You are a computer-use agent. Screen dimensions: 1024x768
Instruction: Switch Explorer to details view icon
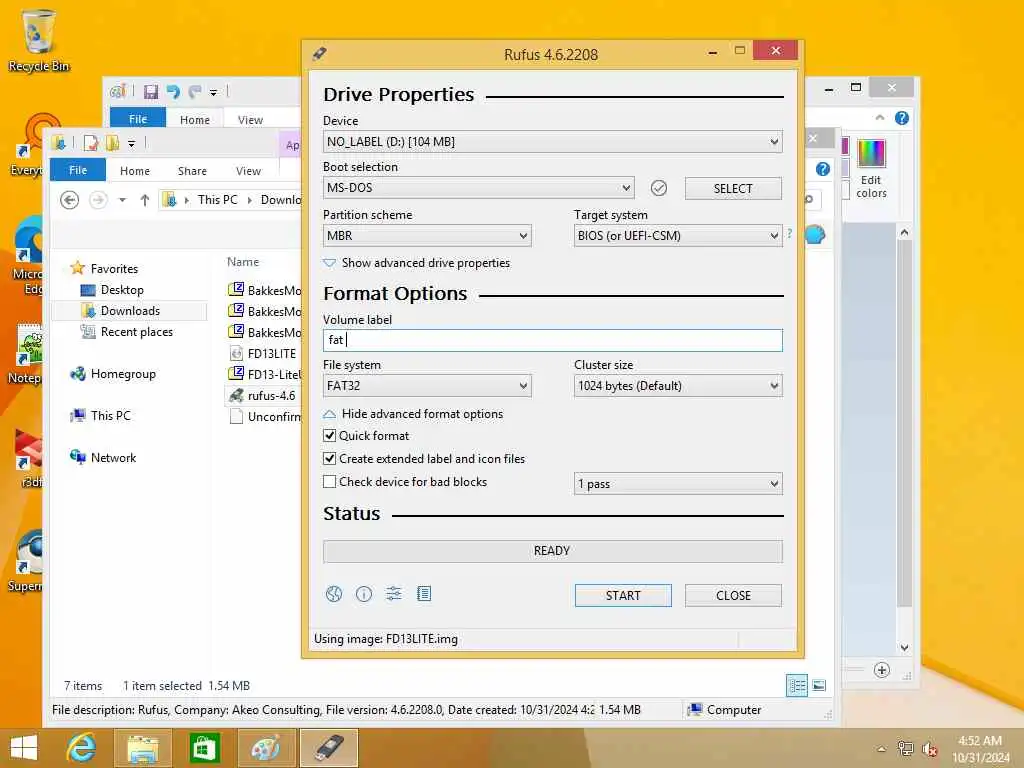(x=797, y=686)
